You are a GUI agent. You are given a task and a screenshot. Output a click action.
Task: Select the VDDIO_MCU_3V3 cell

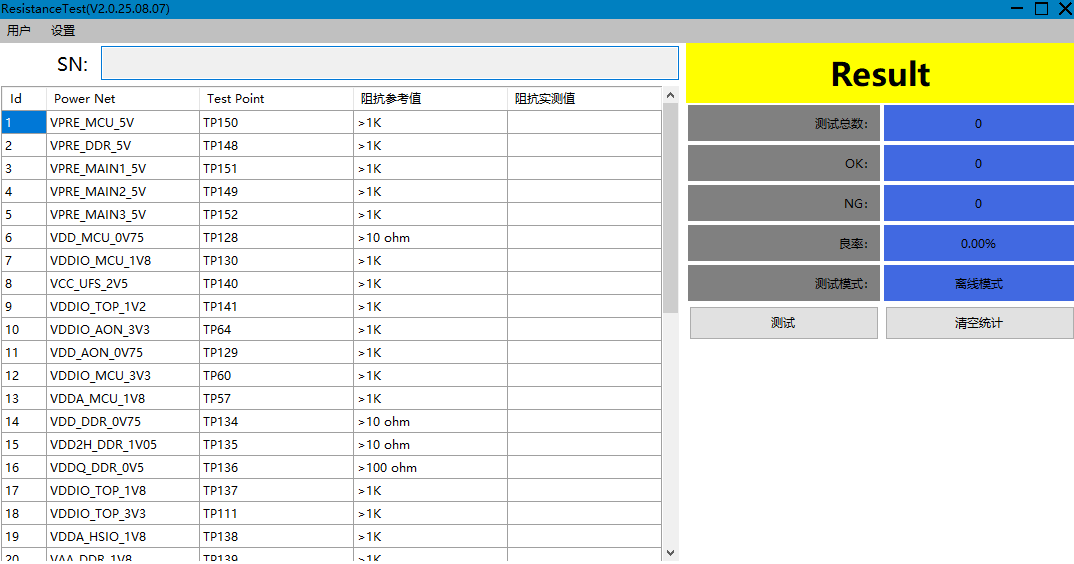point(123,376)
